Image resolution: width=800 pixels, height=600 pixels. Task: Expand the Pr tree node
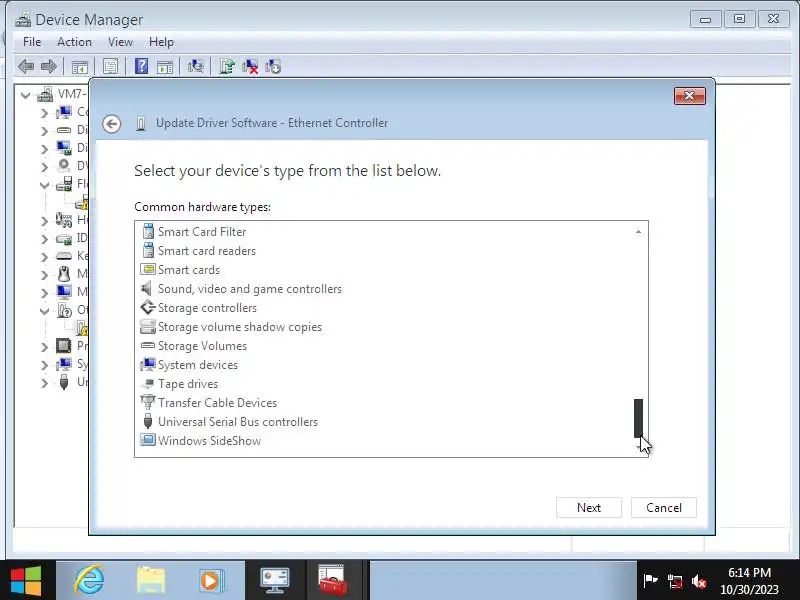point(44,347)
